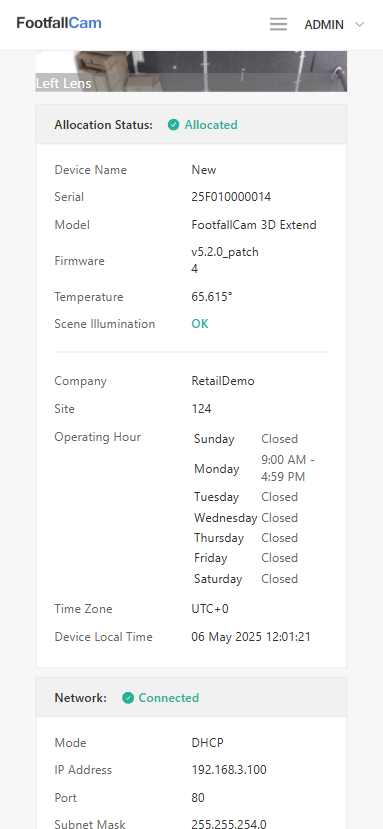The image size is (383, 829).
Task: Open the hamburger navigation menu
Action: click(x=278, y=24)
